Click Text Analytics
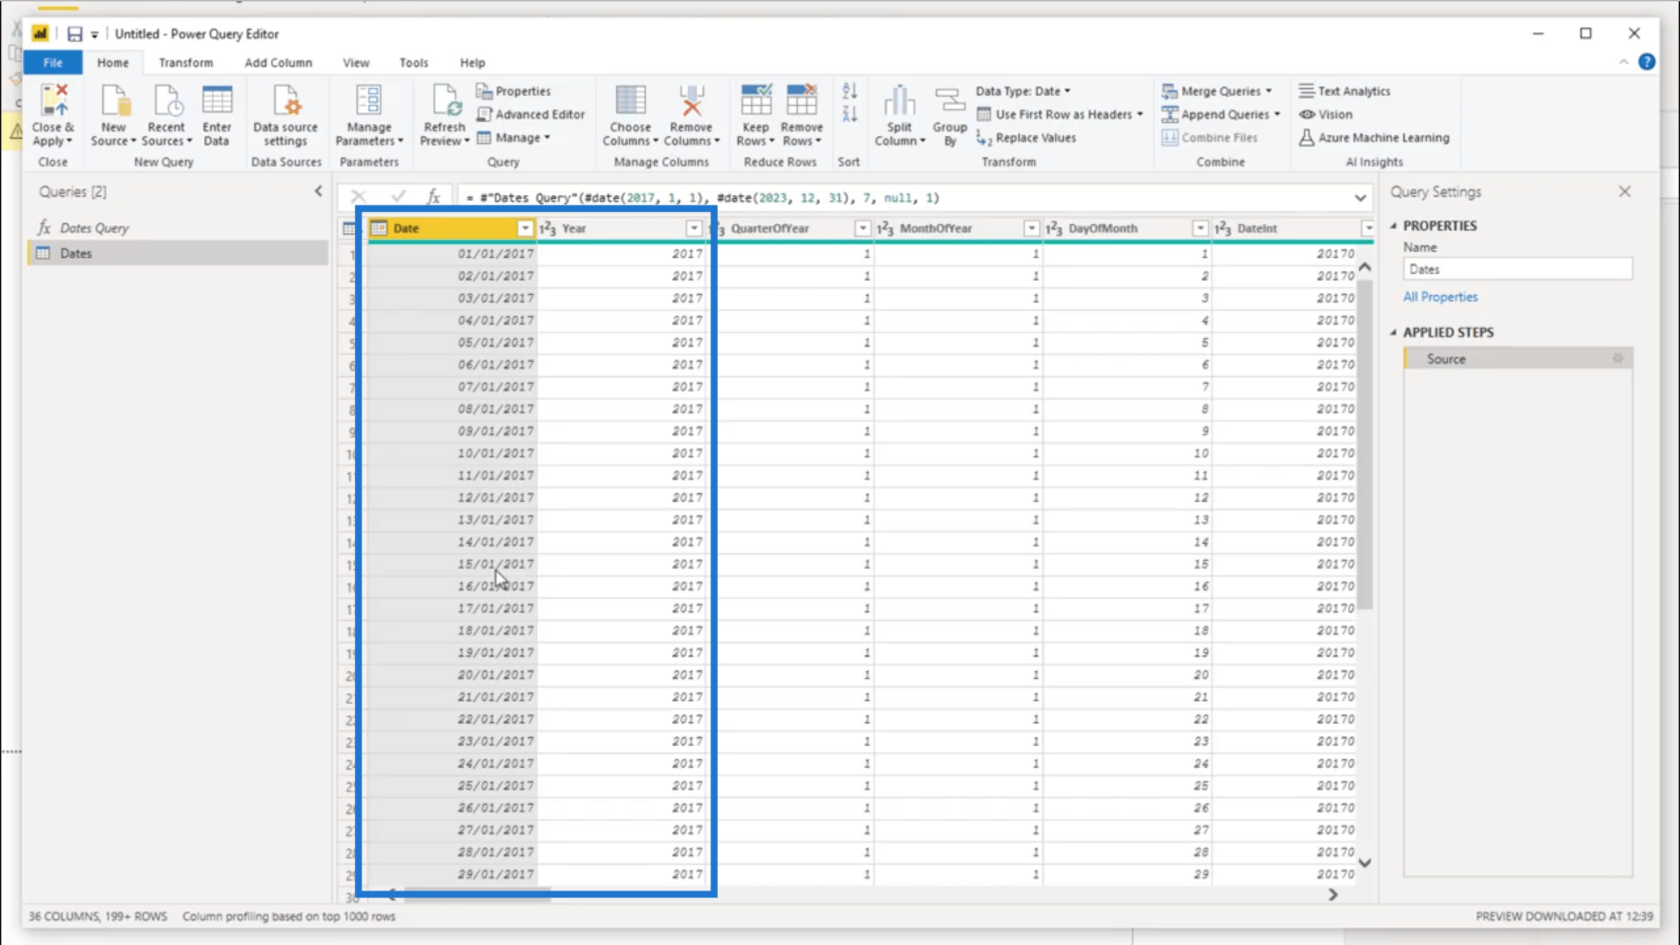Image resolution: width=1680 pixels, height=945 pixels. pos(1345,91)
